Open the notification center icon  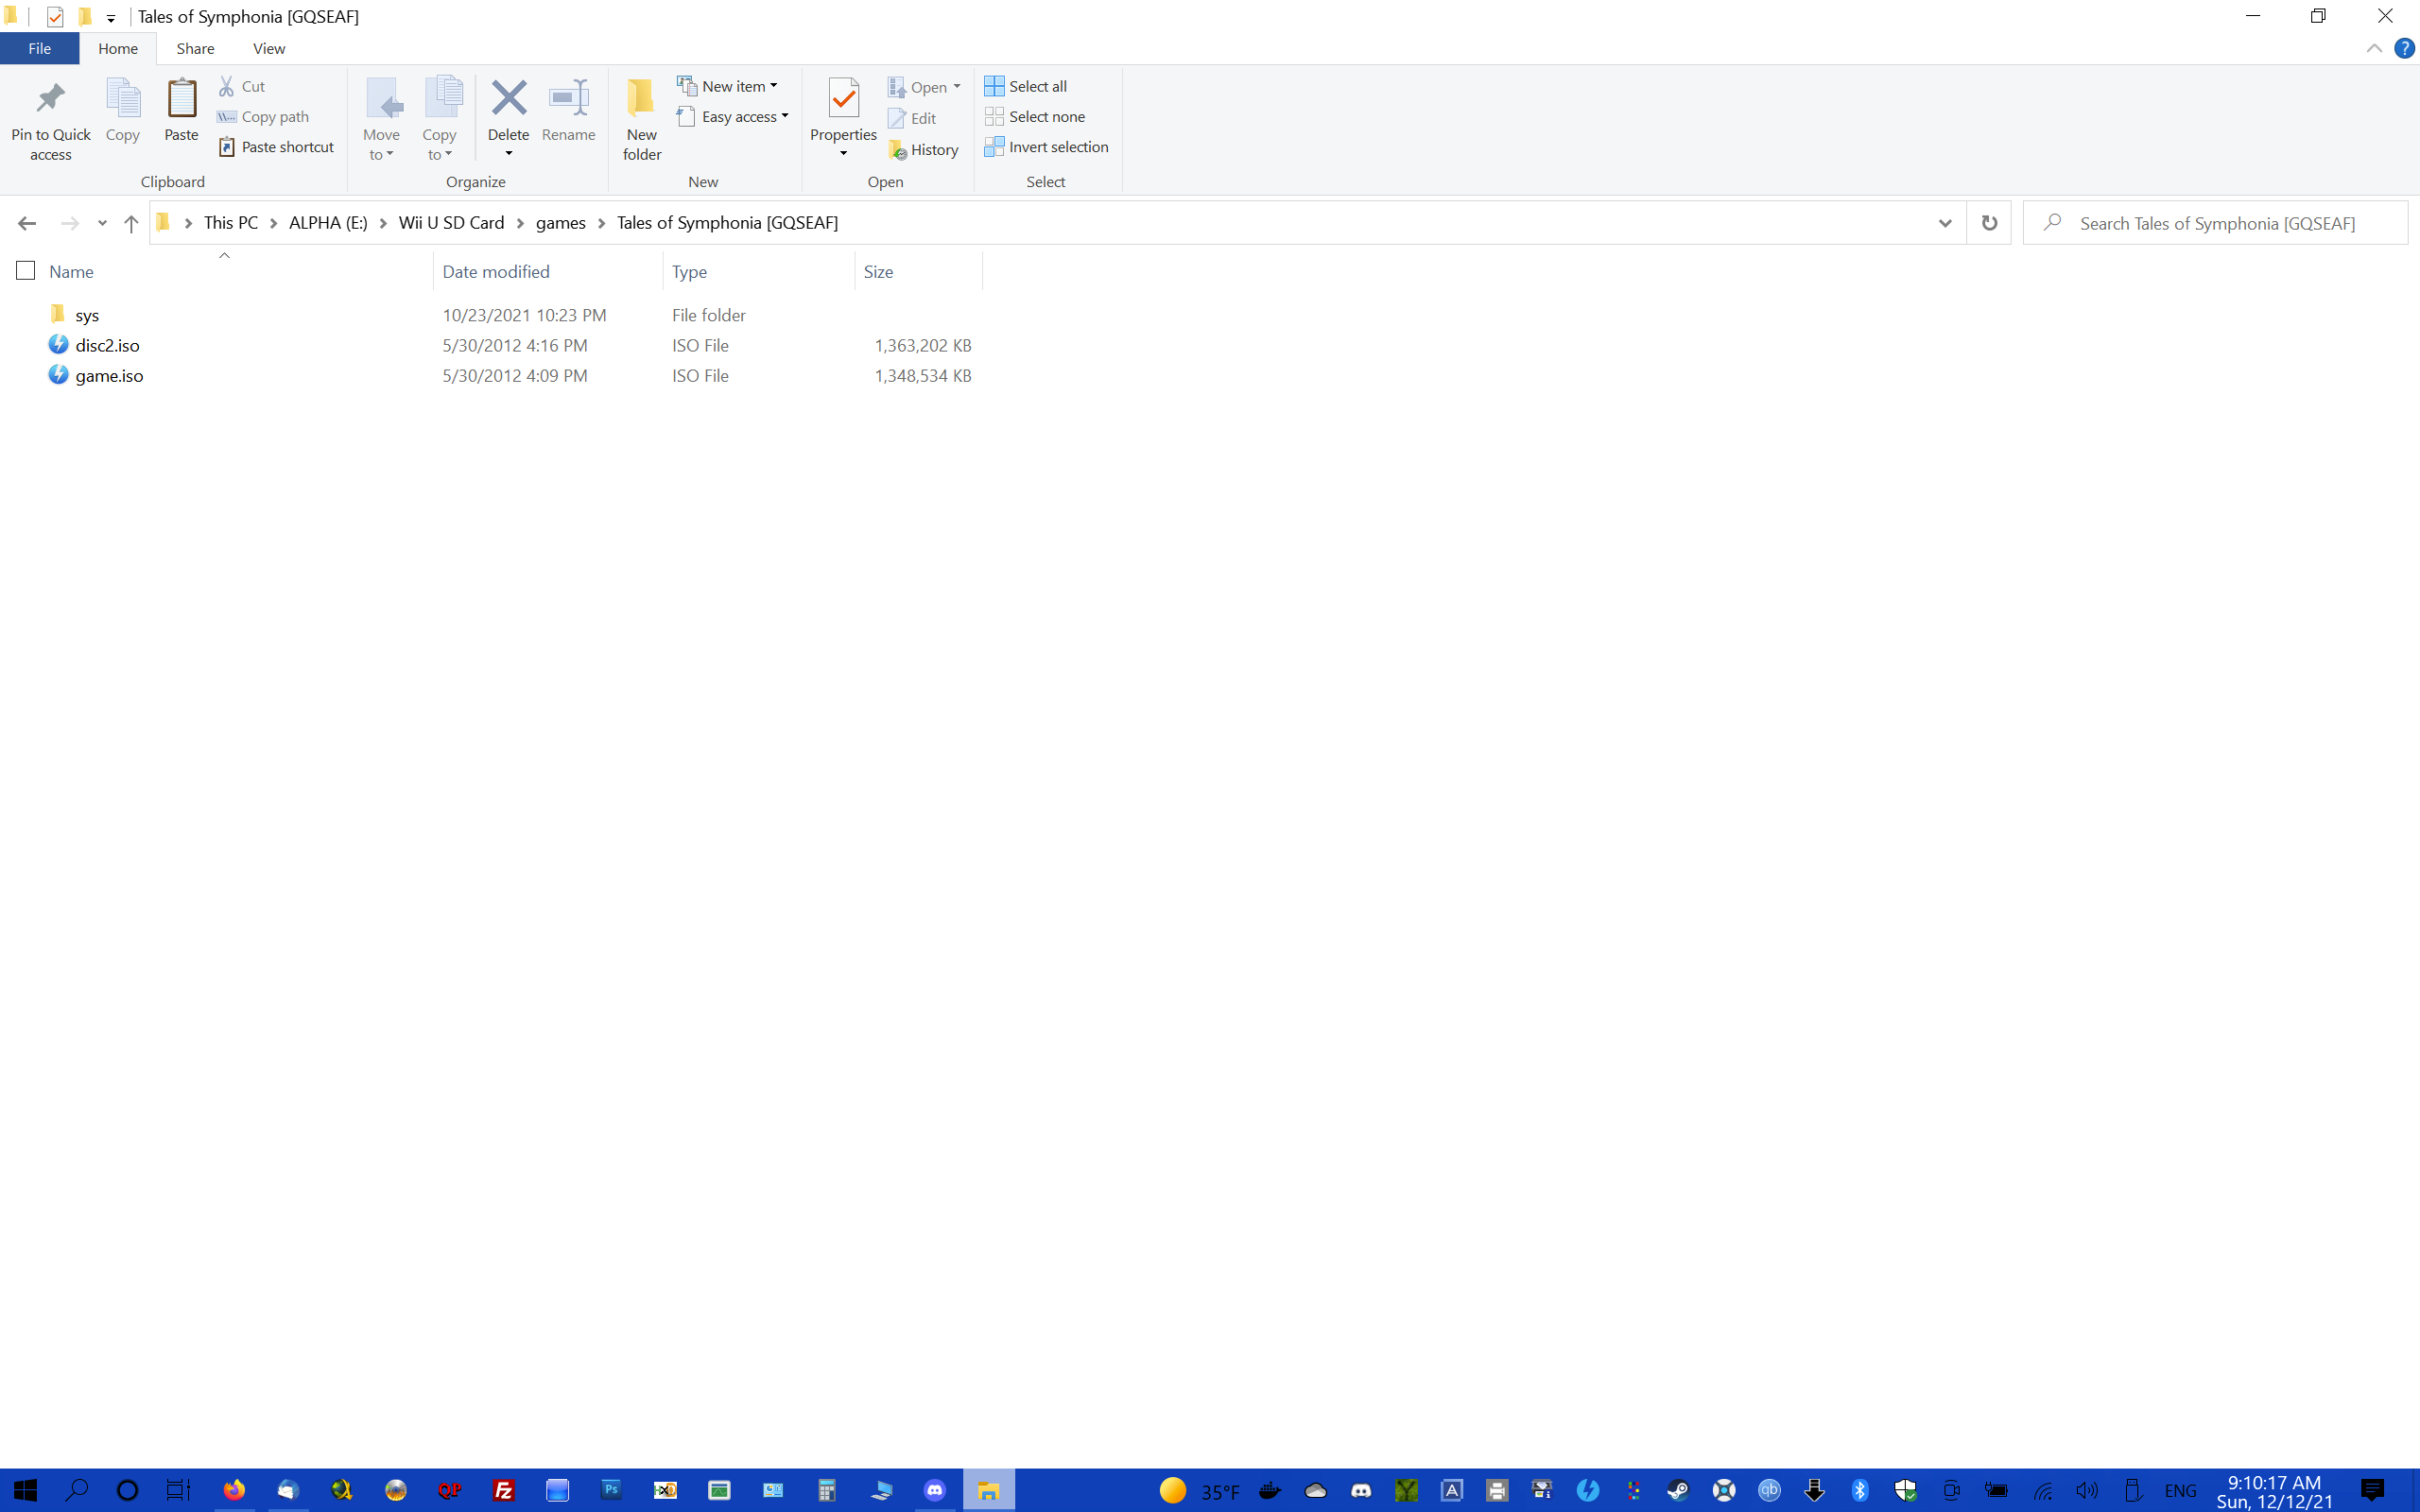tap(2372, 1490)
